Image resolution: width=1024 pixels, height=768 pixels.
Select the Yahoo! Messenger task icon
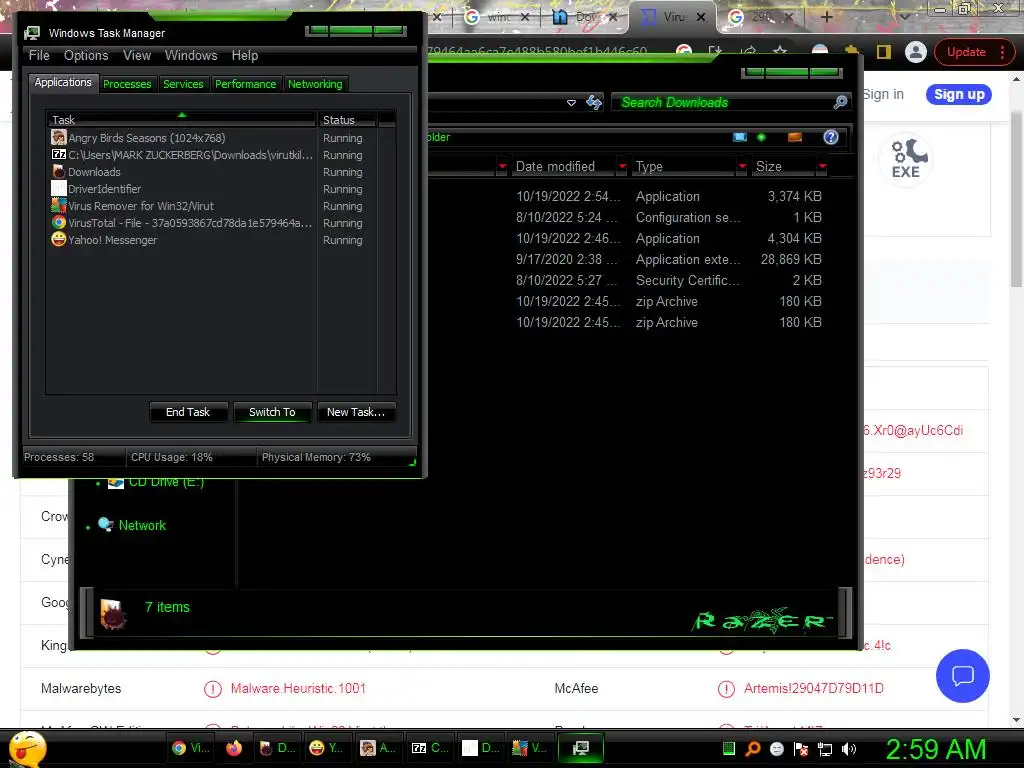click(x=59, y=240)
